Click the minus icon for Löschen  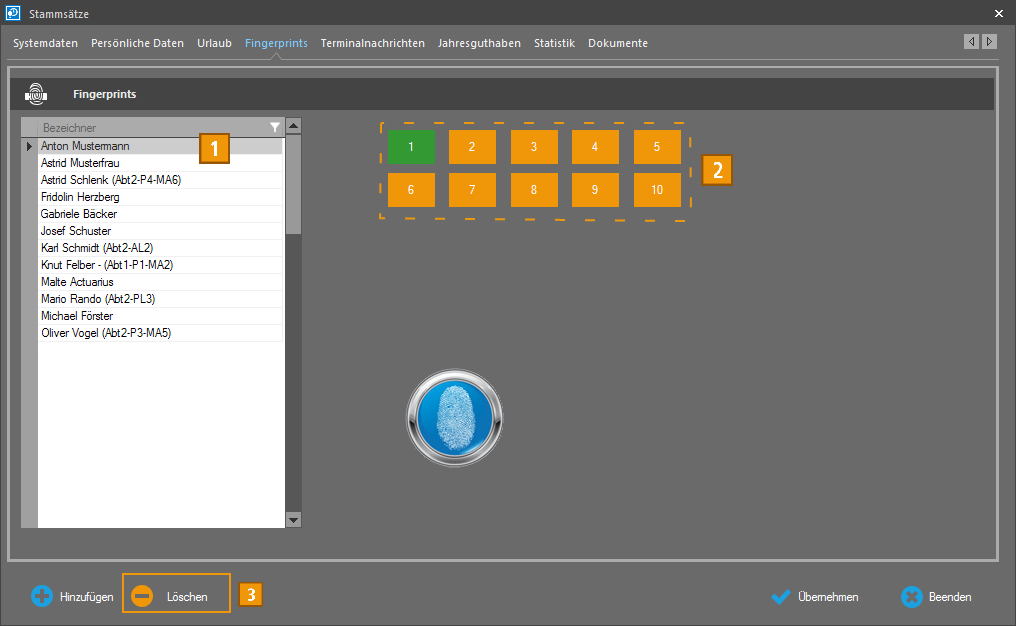[143, 597]
